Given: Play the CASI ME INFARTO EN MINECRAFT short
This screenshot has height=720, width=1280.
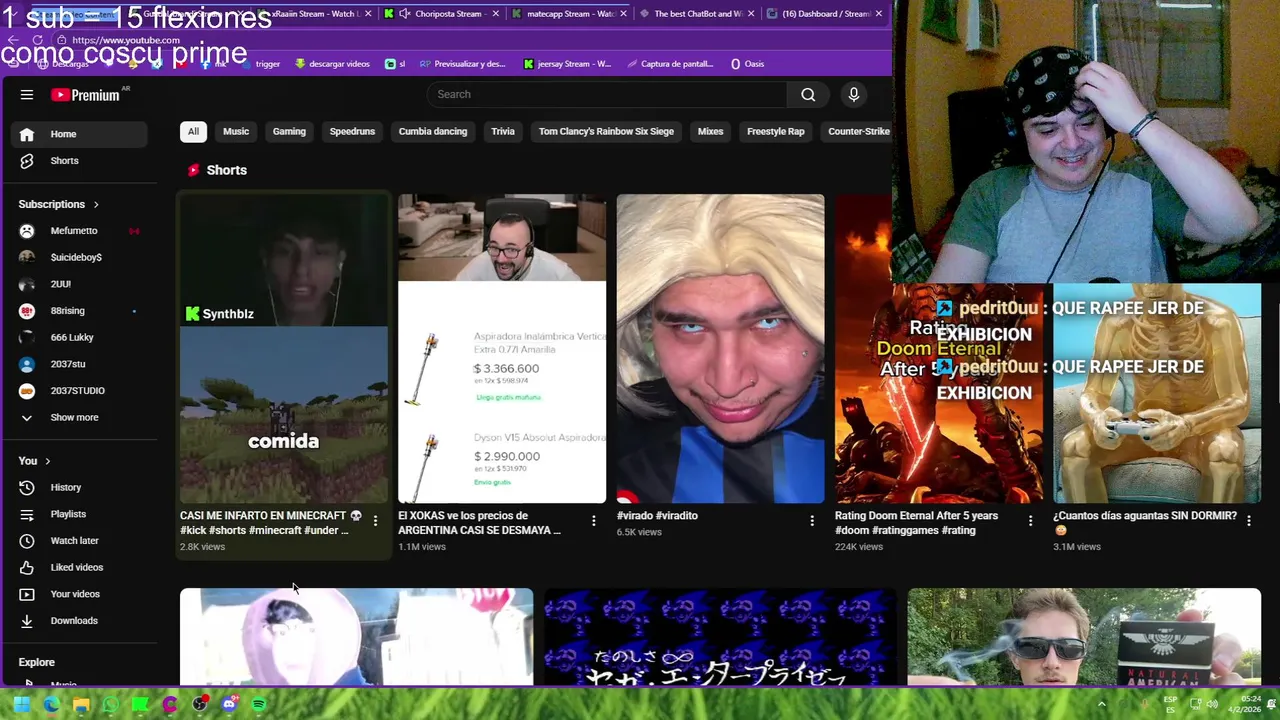Looking at the screenshot, I should [283, 348].
